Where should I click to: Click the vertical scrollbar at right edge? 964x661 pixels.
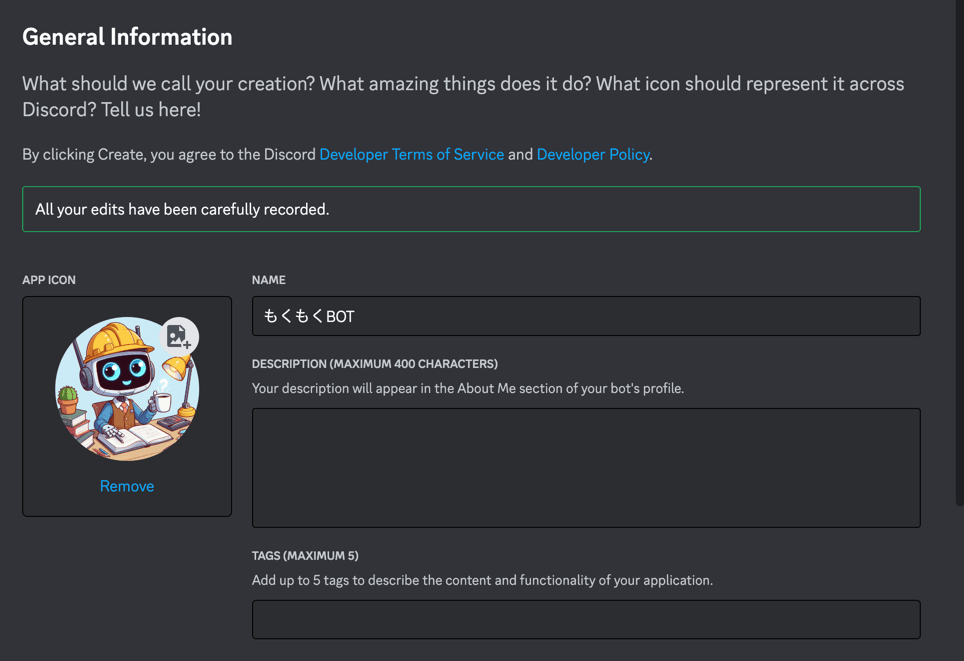[x=960, y=252]
